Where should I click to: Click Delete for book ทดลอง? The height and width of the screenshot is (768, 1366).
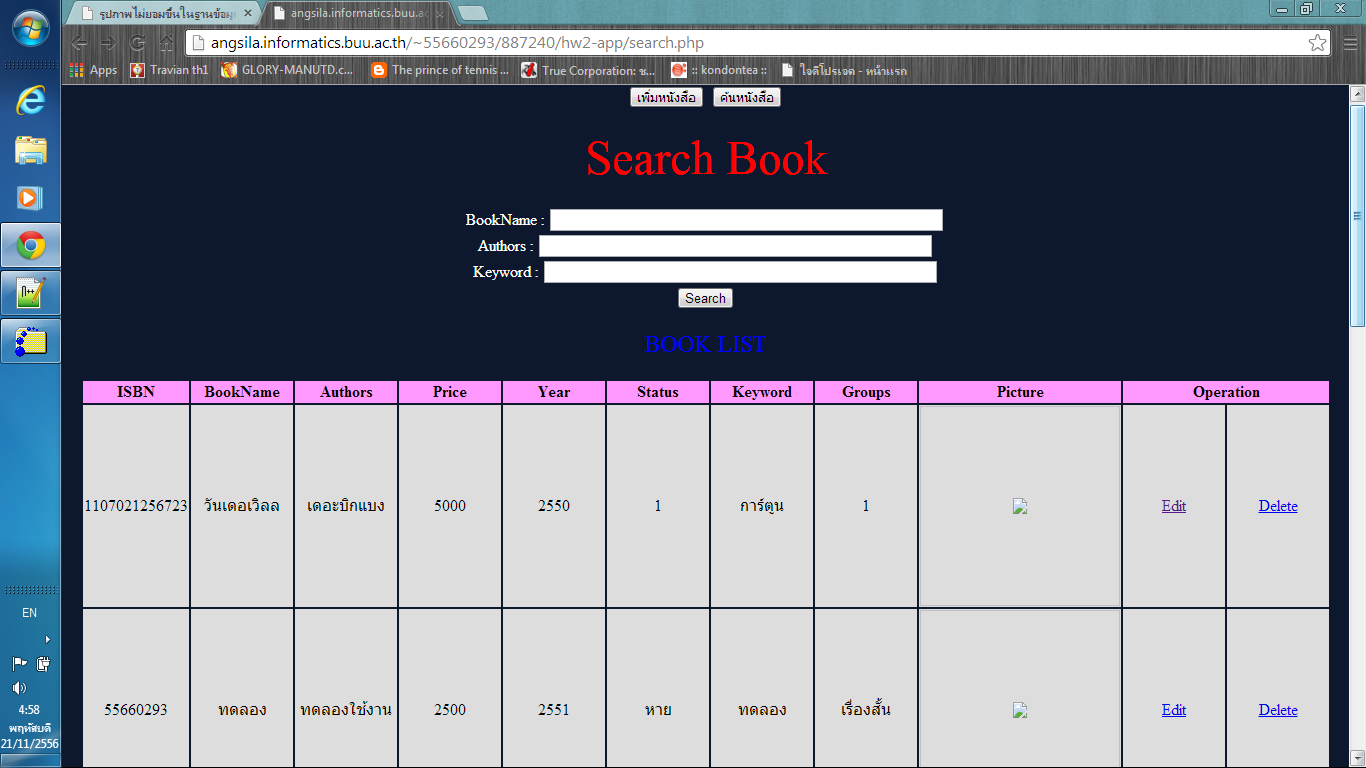coord(1278,710)
